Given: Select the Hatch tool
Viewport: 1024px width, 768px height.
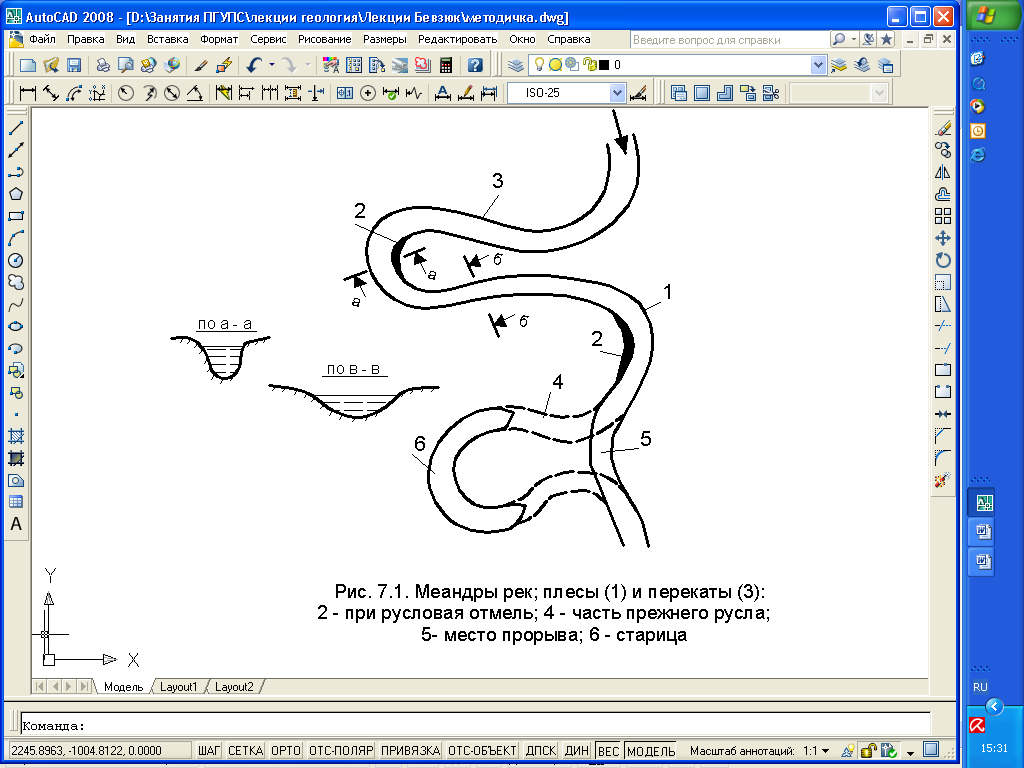Looking at the screenshot, I should click(16, 436).
